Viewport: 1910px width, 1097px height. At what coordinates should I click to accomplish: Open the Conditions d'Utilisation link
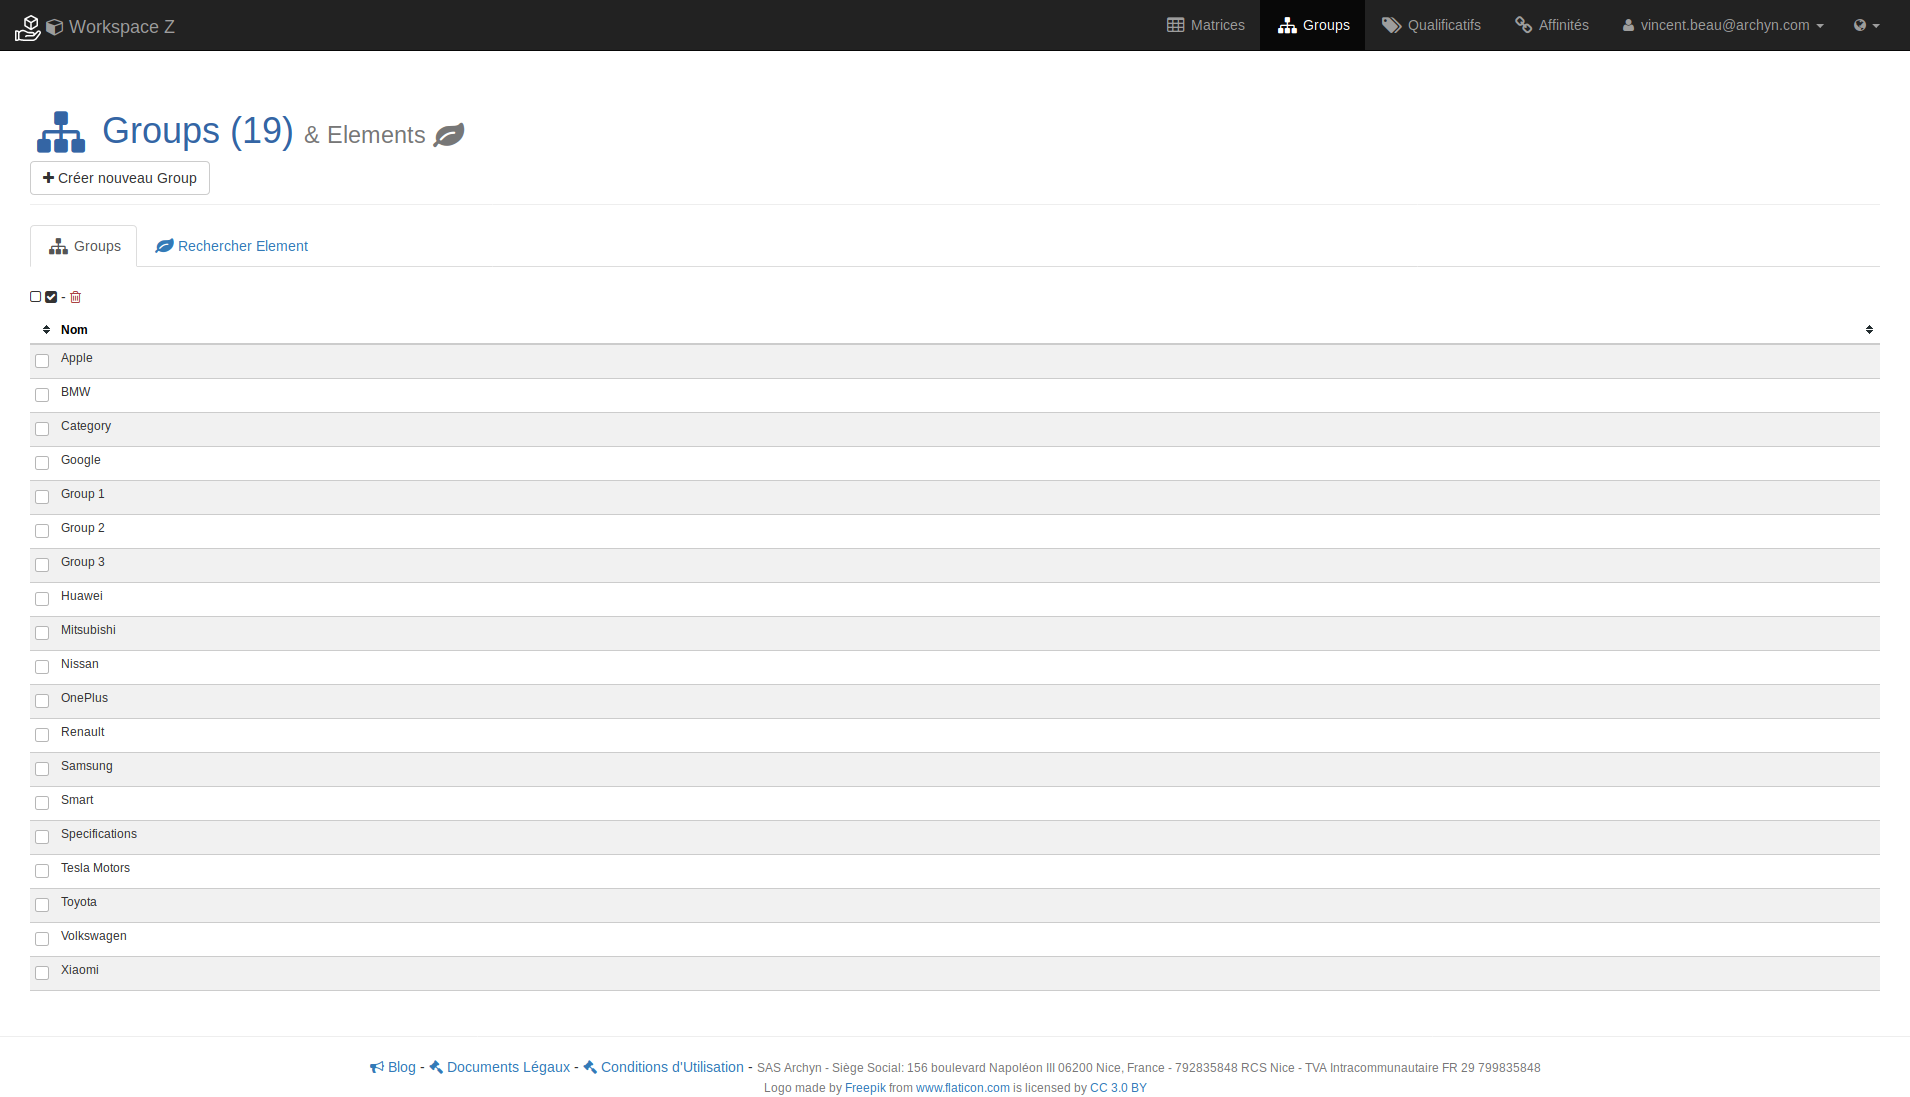click(x=664, y=1067)
